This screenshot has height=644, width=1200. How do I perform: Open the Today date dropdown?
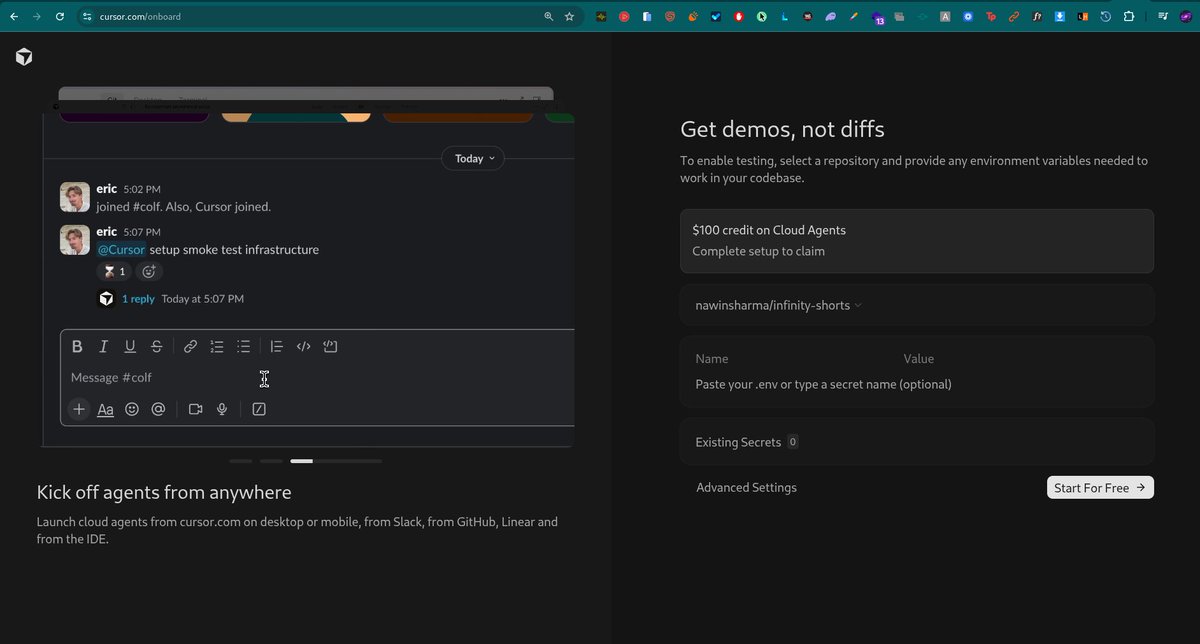[x=473, y=159]
